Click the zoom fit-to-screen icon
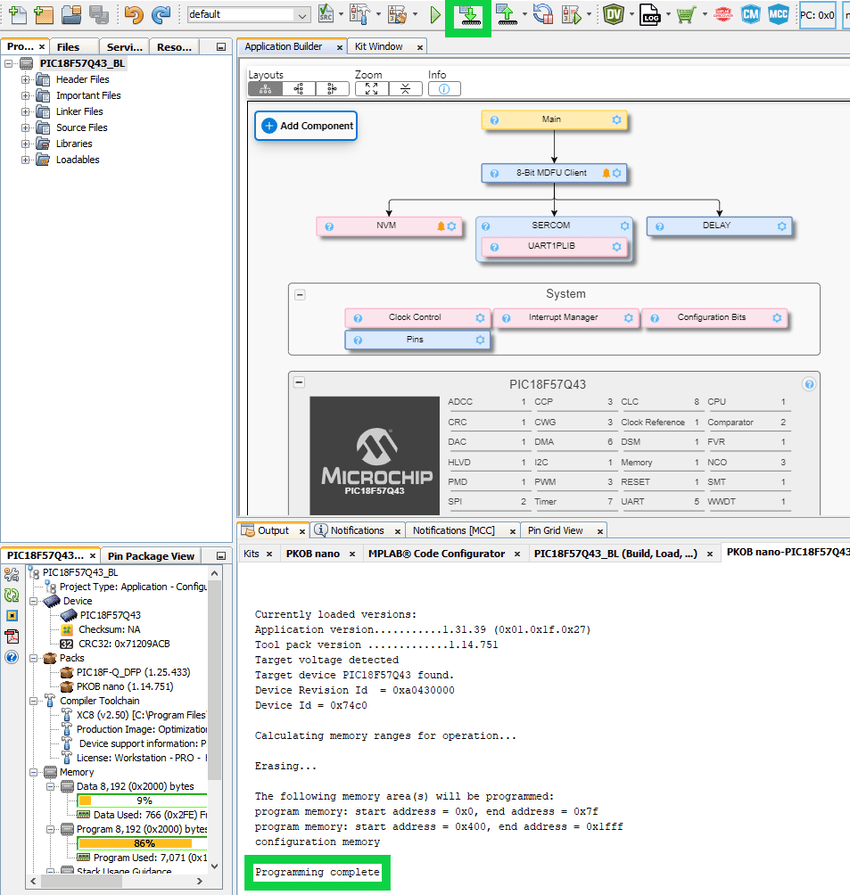Screen dimensions: 850x895 point(371,89)
